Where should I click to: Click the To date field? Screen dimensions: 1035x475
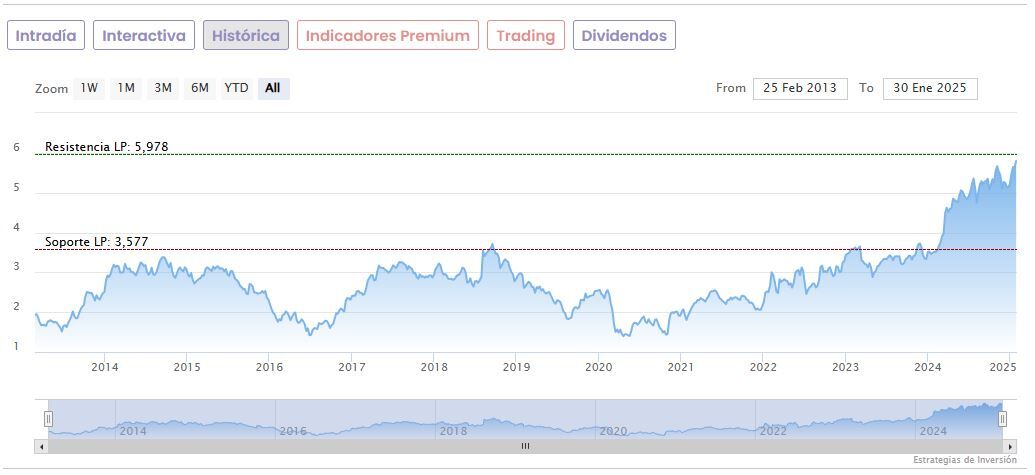click(x=929, y=88)
